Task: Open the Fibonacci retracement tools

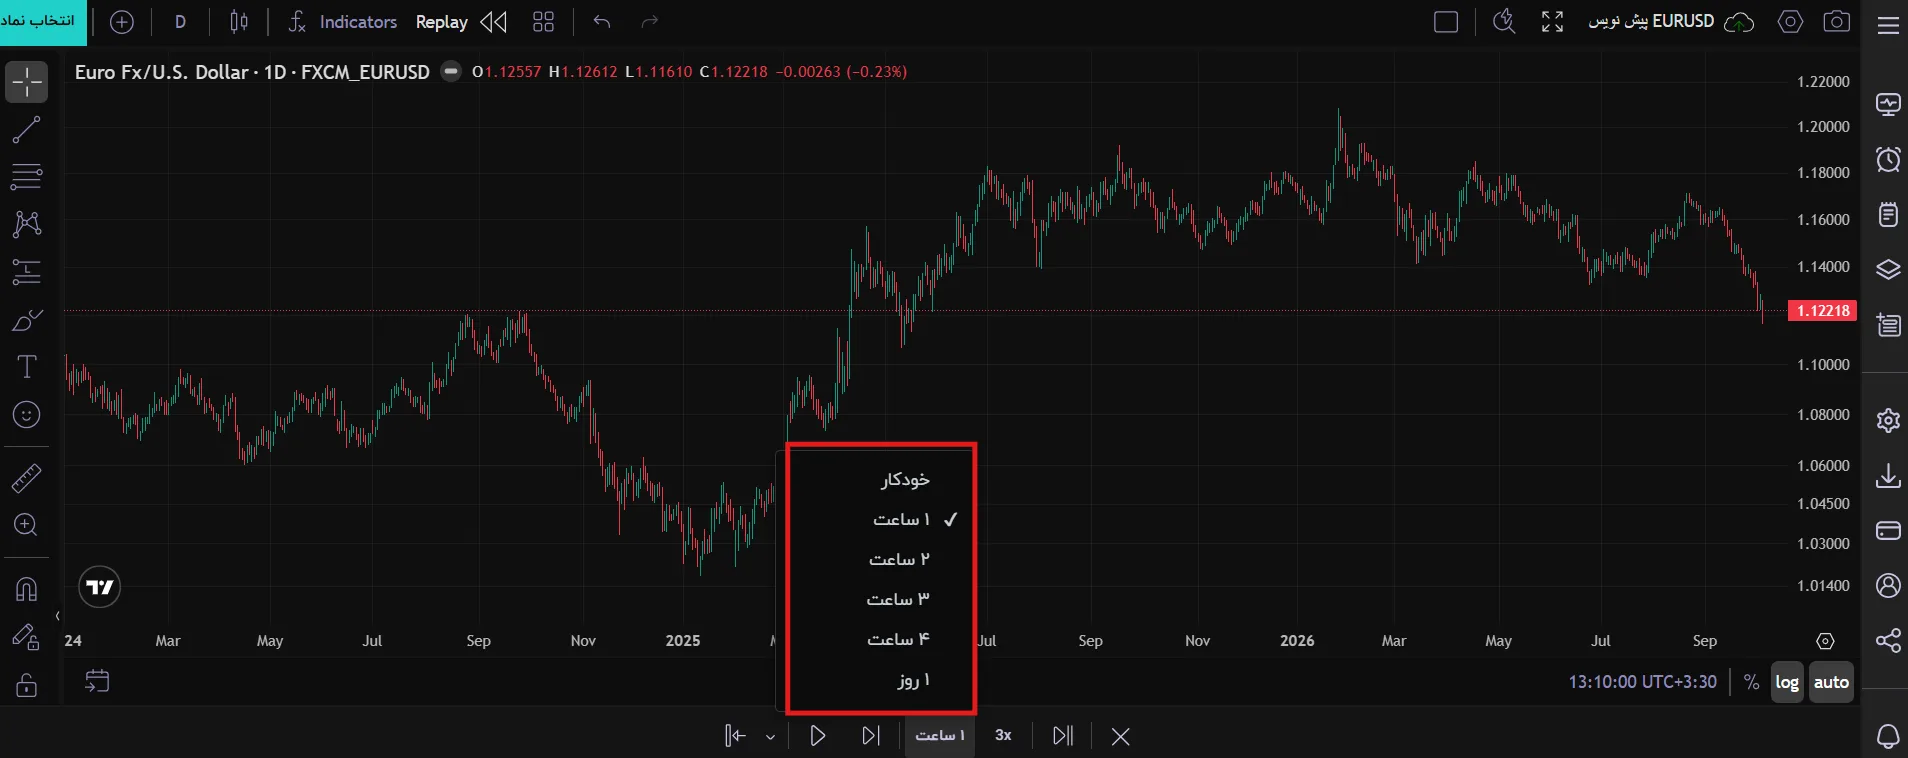Action: pos(27,177)
